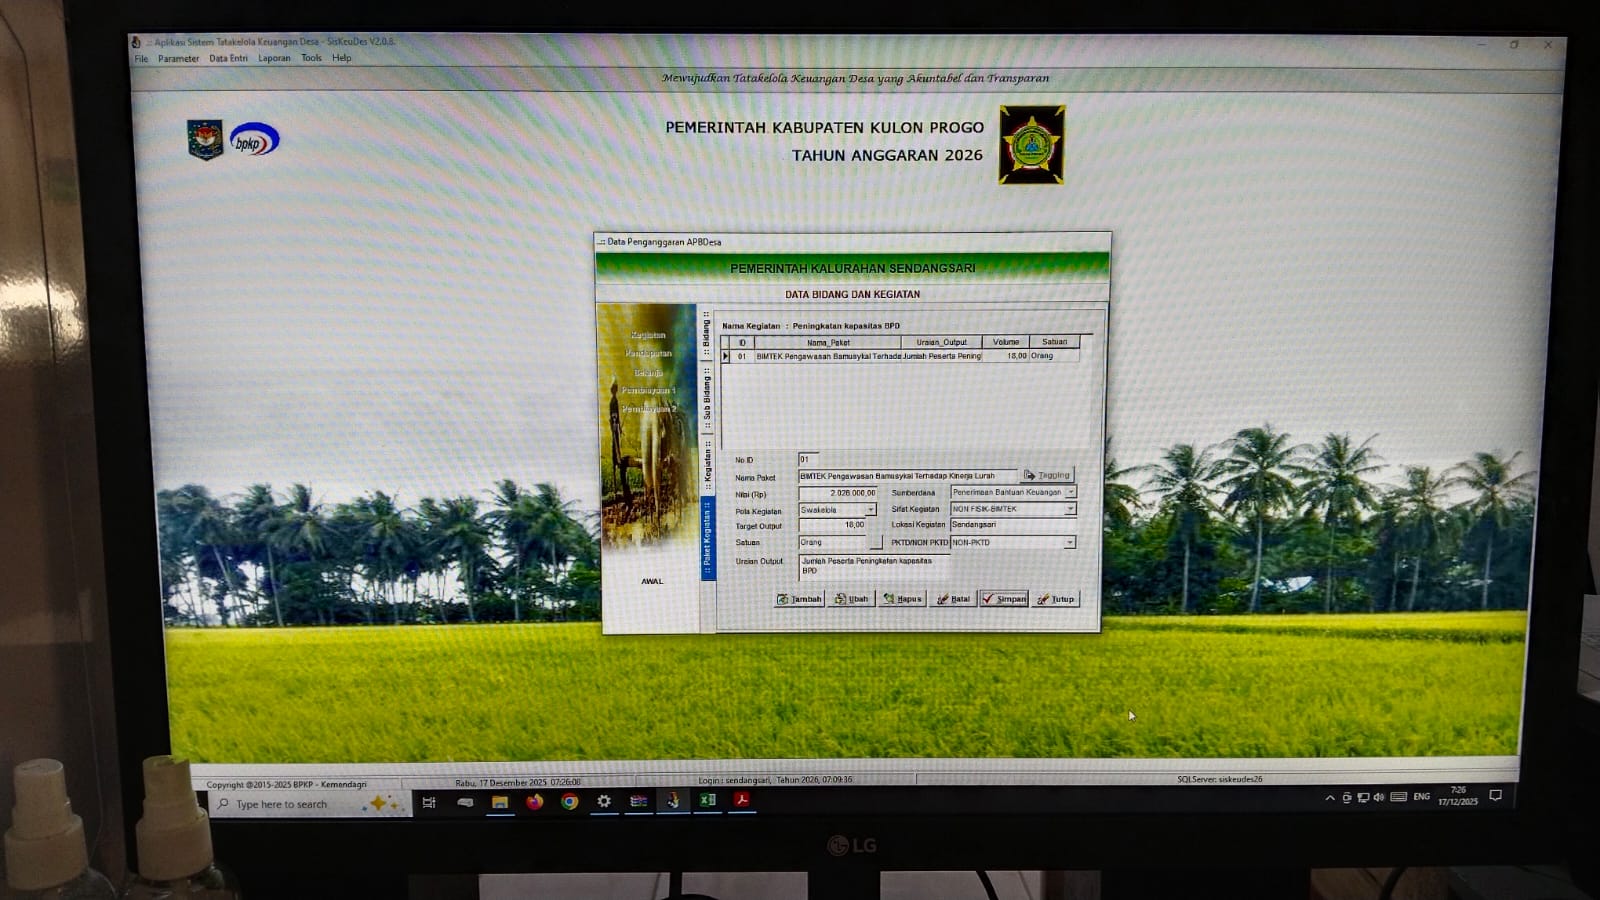Select the Kegiatan vertical tab
Screen dimensions: 1600x900
click(x=707, y=464)
